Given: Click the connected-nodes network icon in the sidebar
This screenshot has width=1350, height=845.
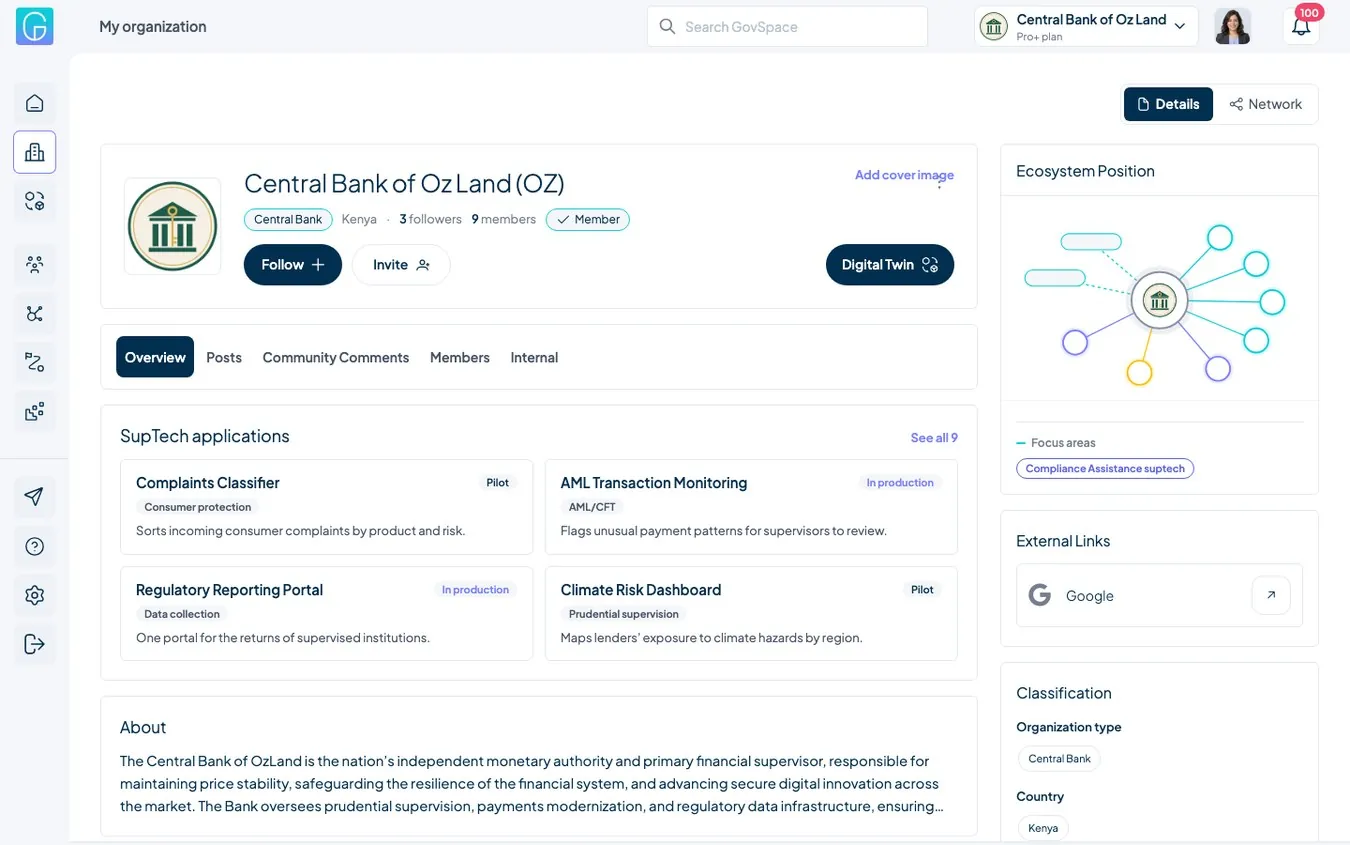Looking at the screenshot, I should coord(35,314).
